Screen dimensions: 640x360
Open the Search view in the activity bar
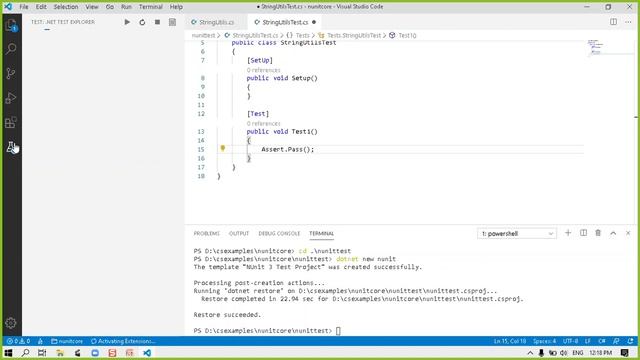point(11,49)
